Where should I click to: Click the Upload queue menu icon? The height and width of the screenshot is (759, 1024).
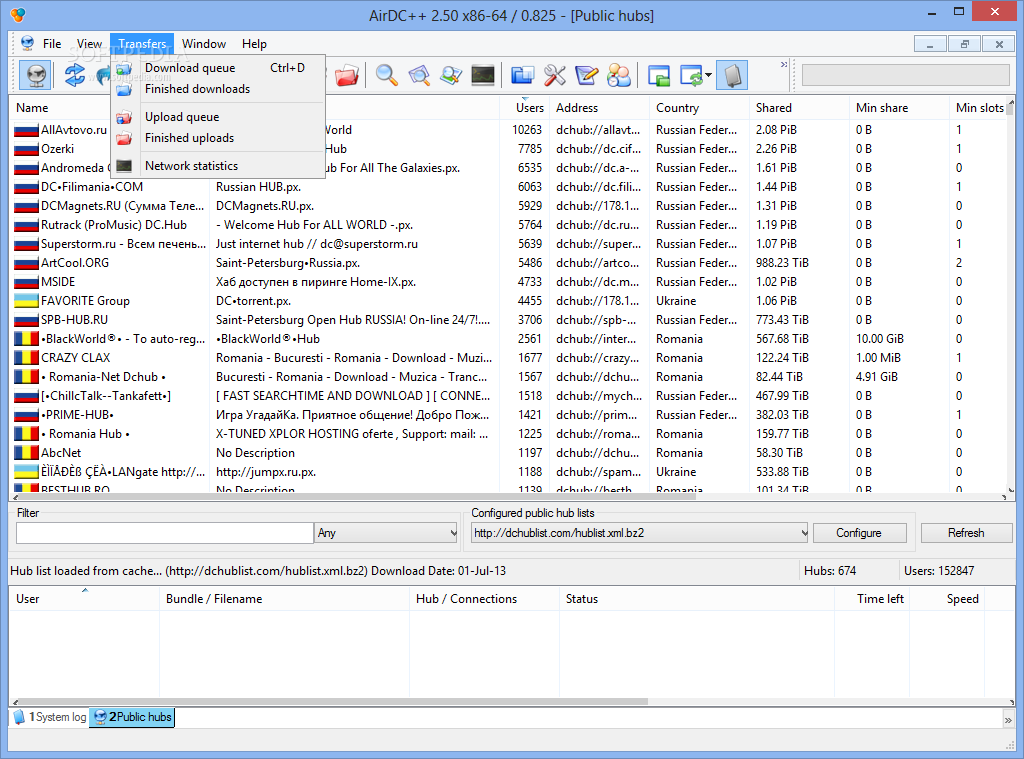(x=124, y=117)
